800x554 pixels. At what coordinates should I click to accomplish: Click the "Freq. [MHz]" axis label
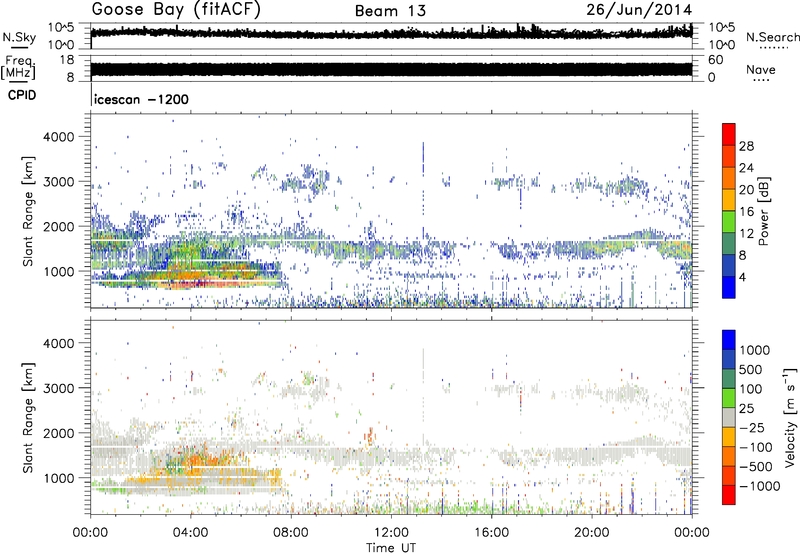click(19, 67)
